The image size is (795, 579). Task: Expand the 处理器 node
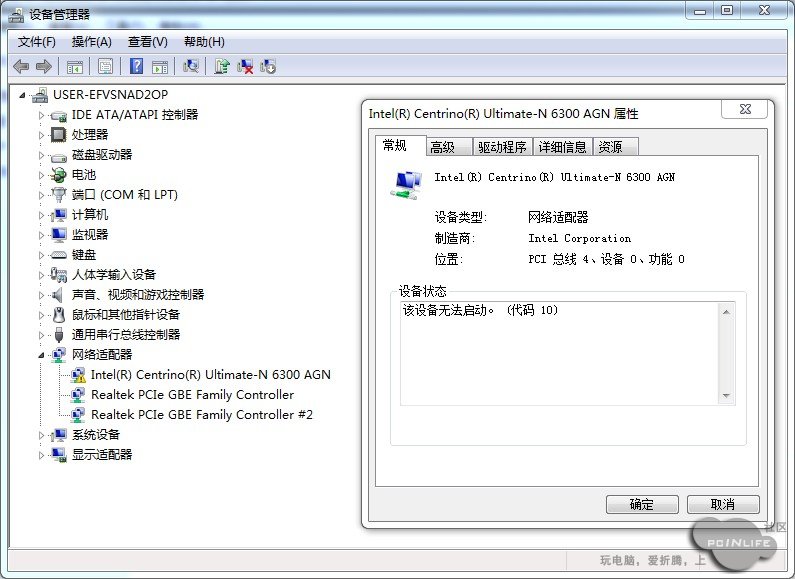point(42,135)
